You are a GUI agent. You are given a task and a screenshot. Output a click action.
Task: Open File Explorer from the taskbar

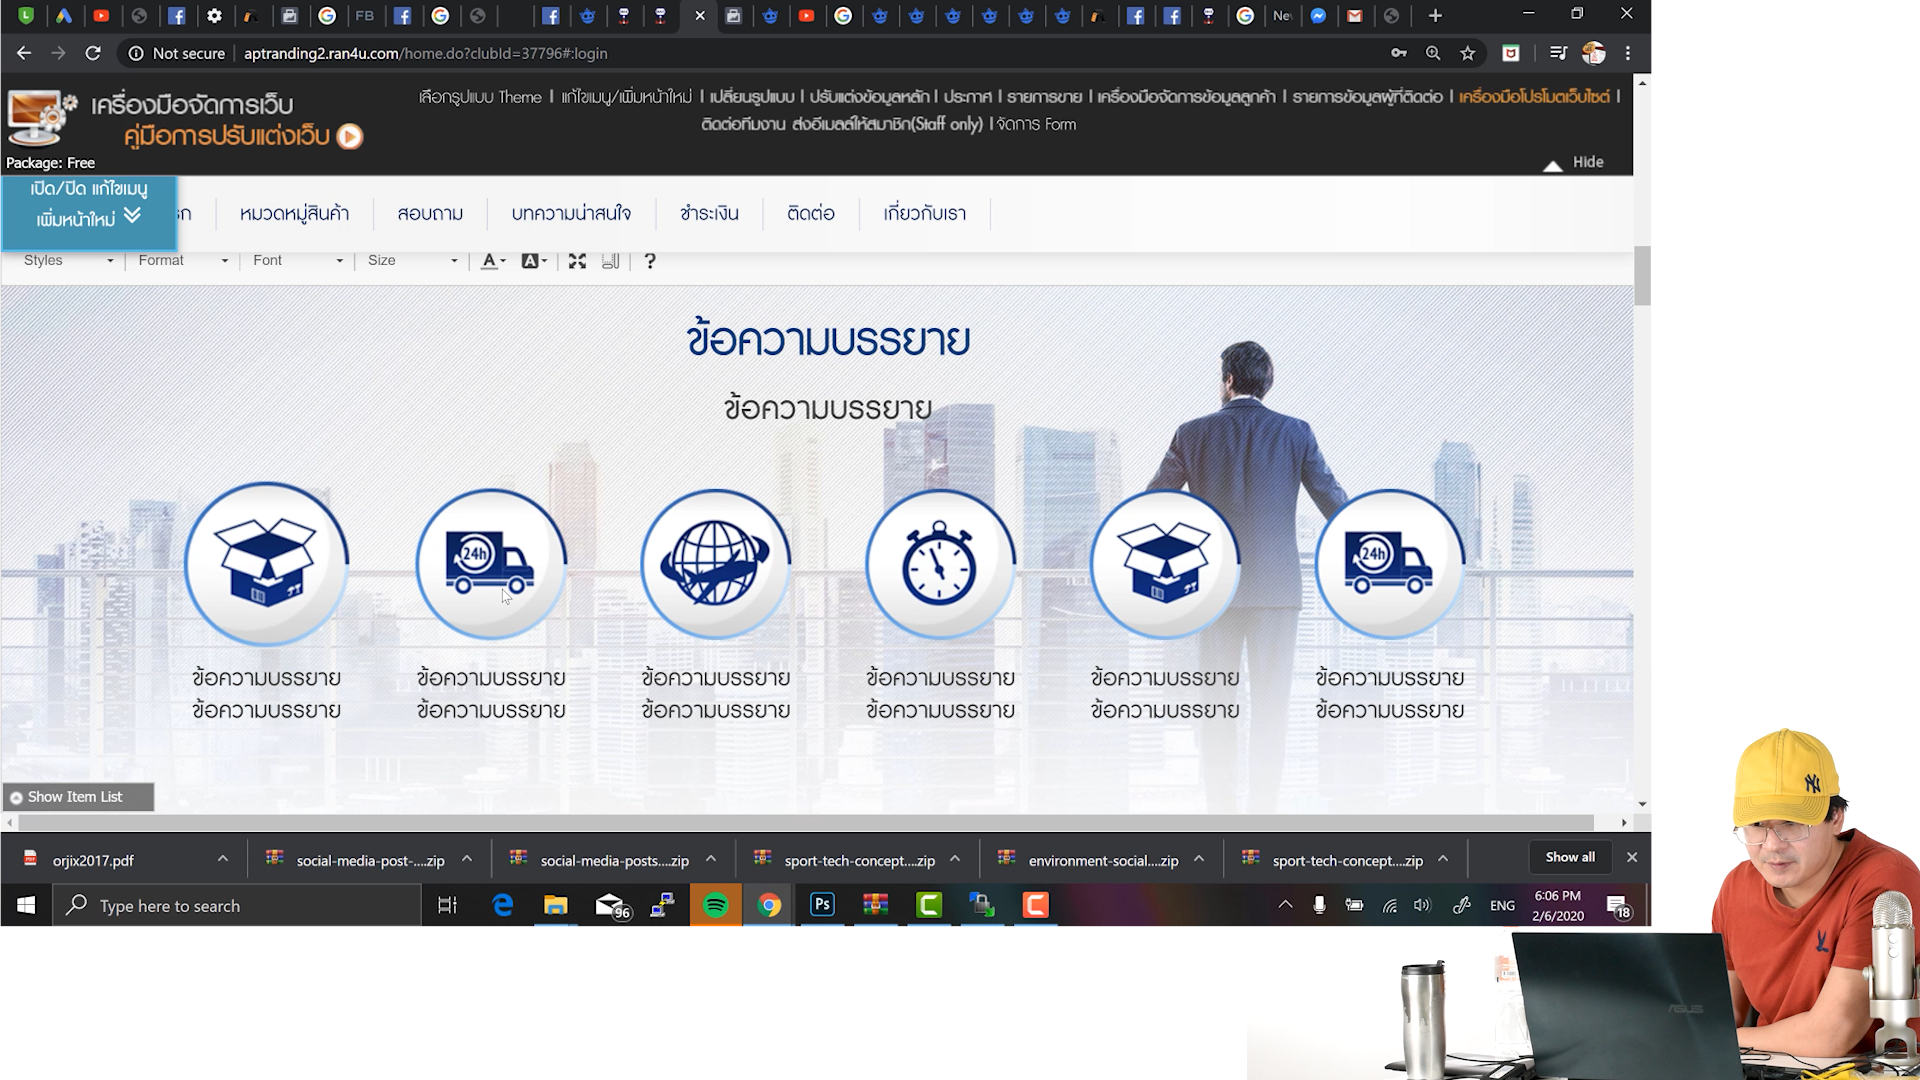[555, 905]
